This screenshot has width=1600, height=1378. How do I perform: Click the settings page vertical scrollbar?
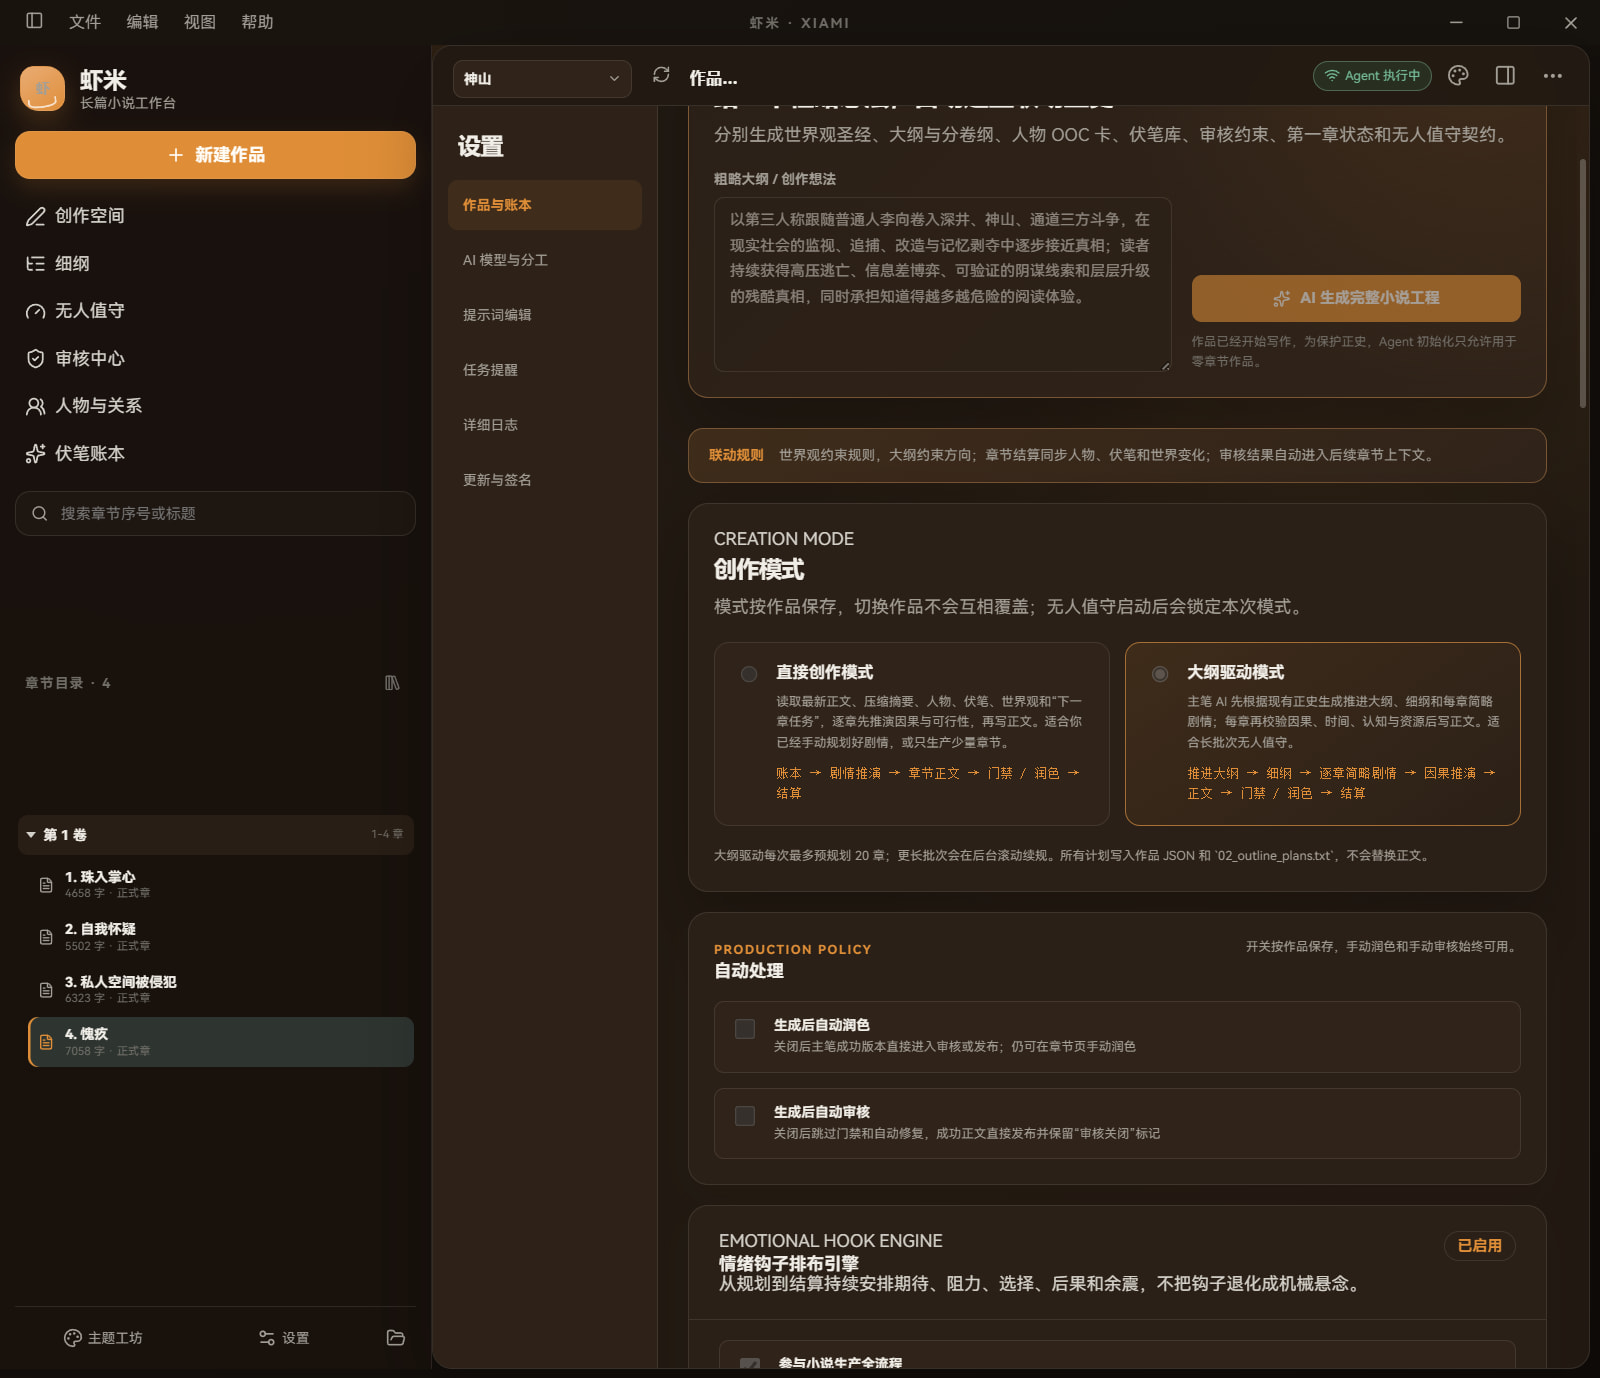[x=1583, y=283]
